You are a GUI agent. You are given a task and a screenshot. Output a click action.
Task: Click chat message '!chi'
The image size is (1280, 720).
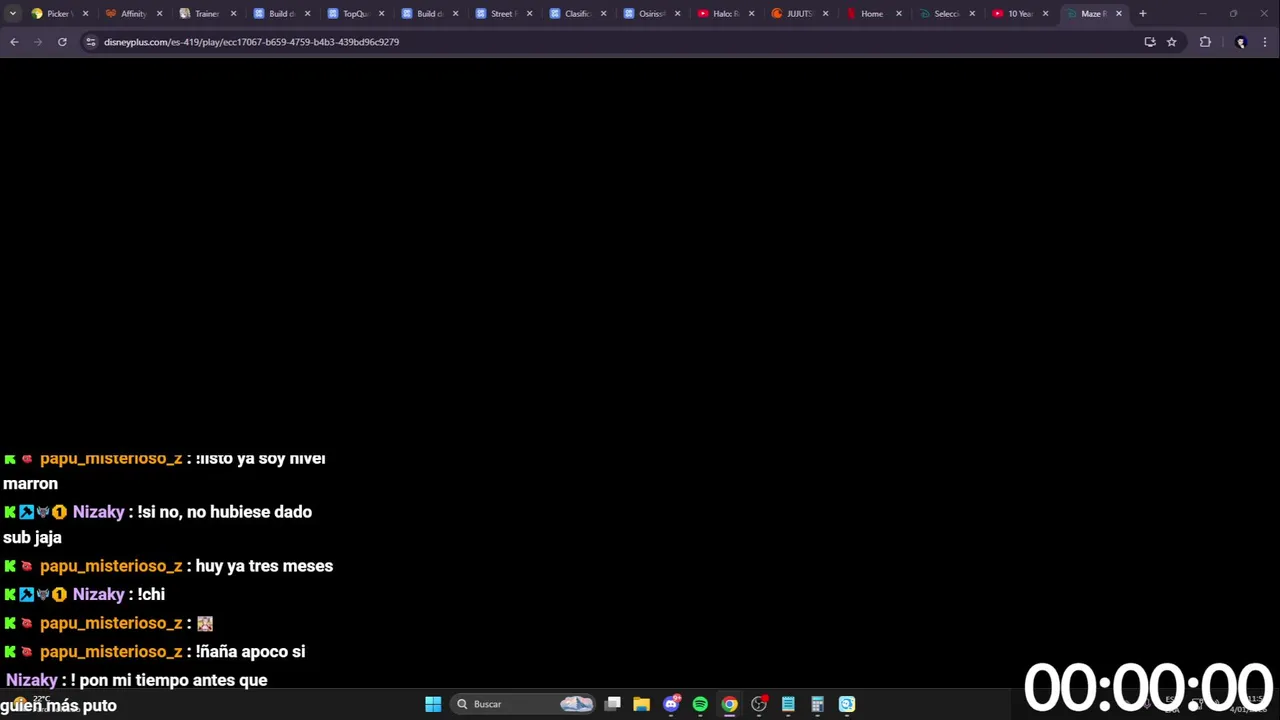click(x=151, y=594)
